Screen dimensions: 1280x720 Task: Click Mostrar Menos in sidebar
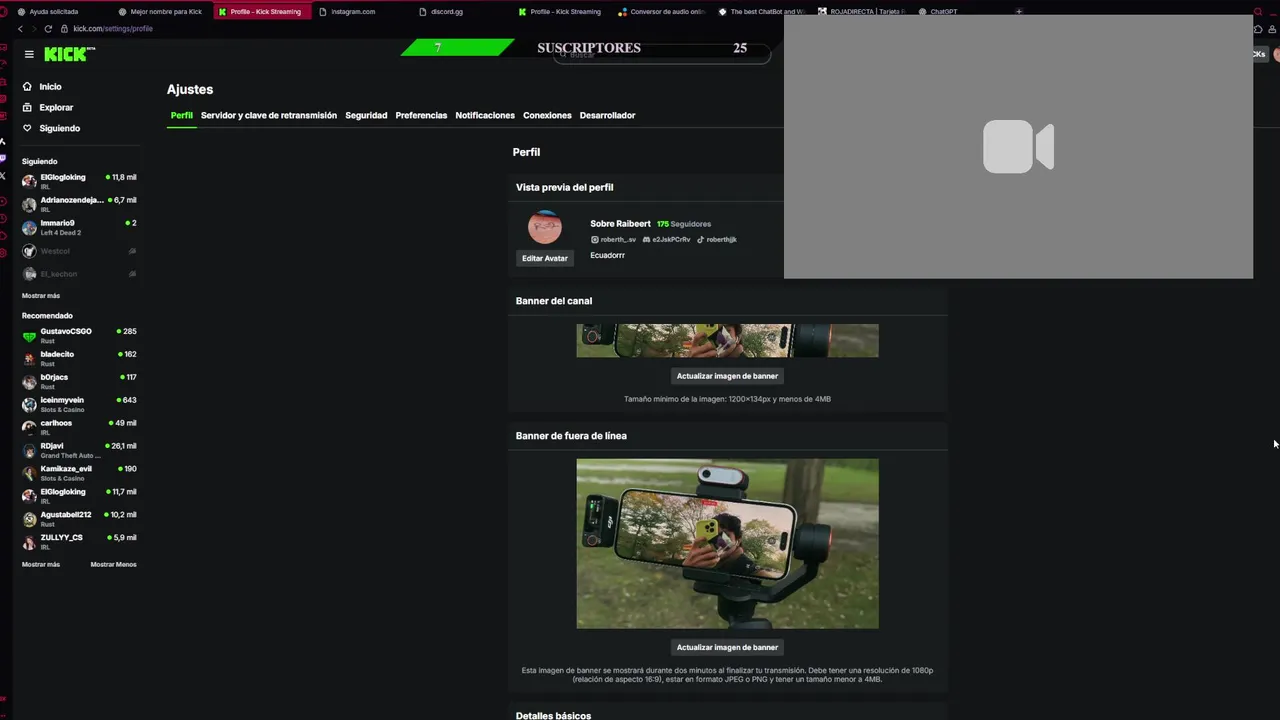tap(113, 565)
